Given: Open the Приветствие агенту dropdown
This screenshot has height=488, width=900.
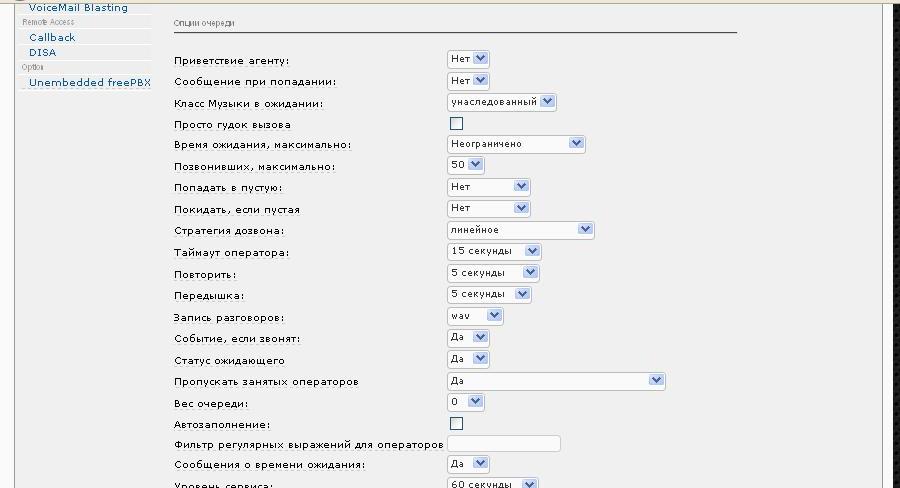Looking at the screenshot, I should 468,59.
